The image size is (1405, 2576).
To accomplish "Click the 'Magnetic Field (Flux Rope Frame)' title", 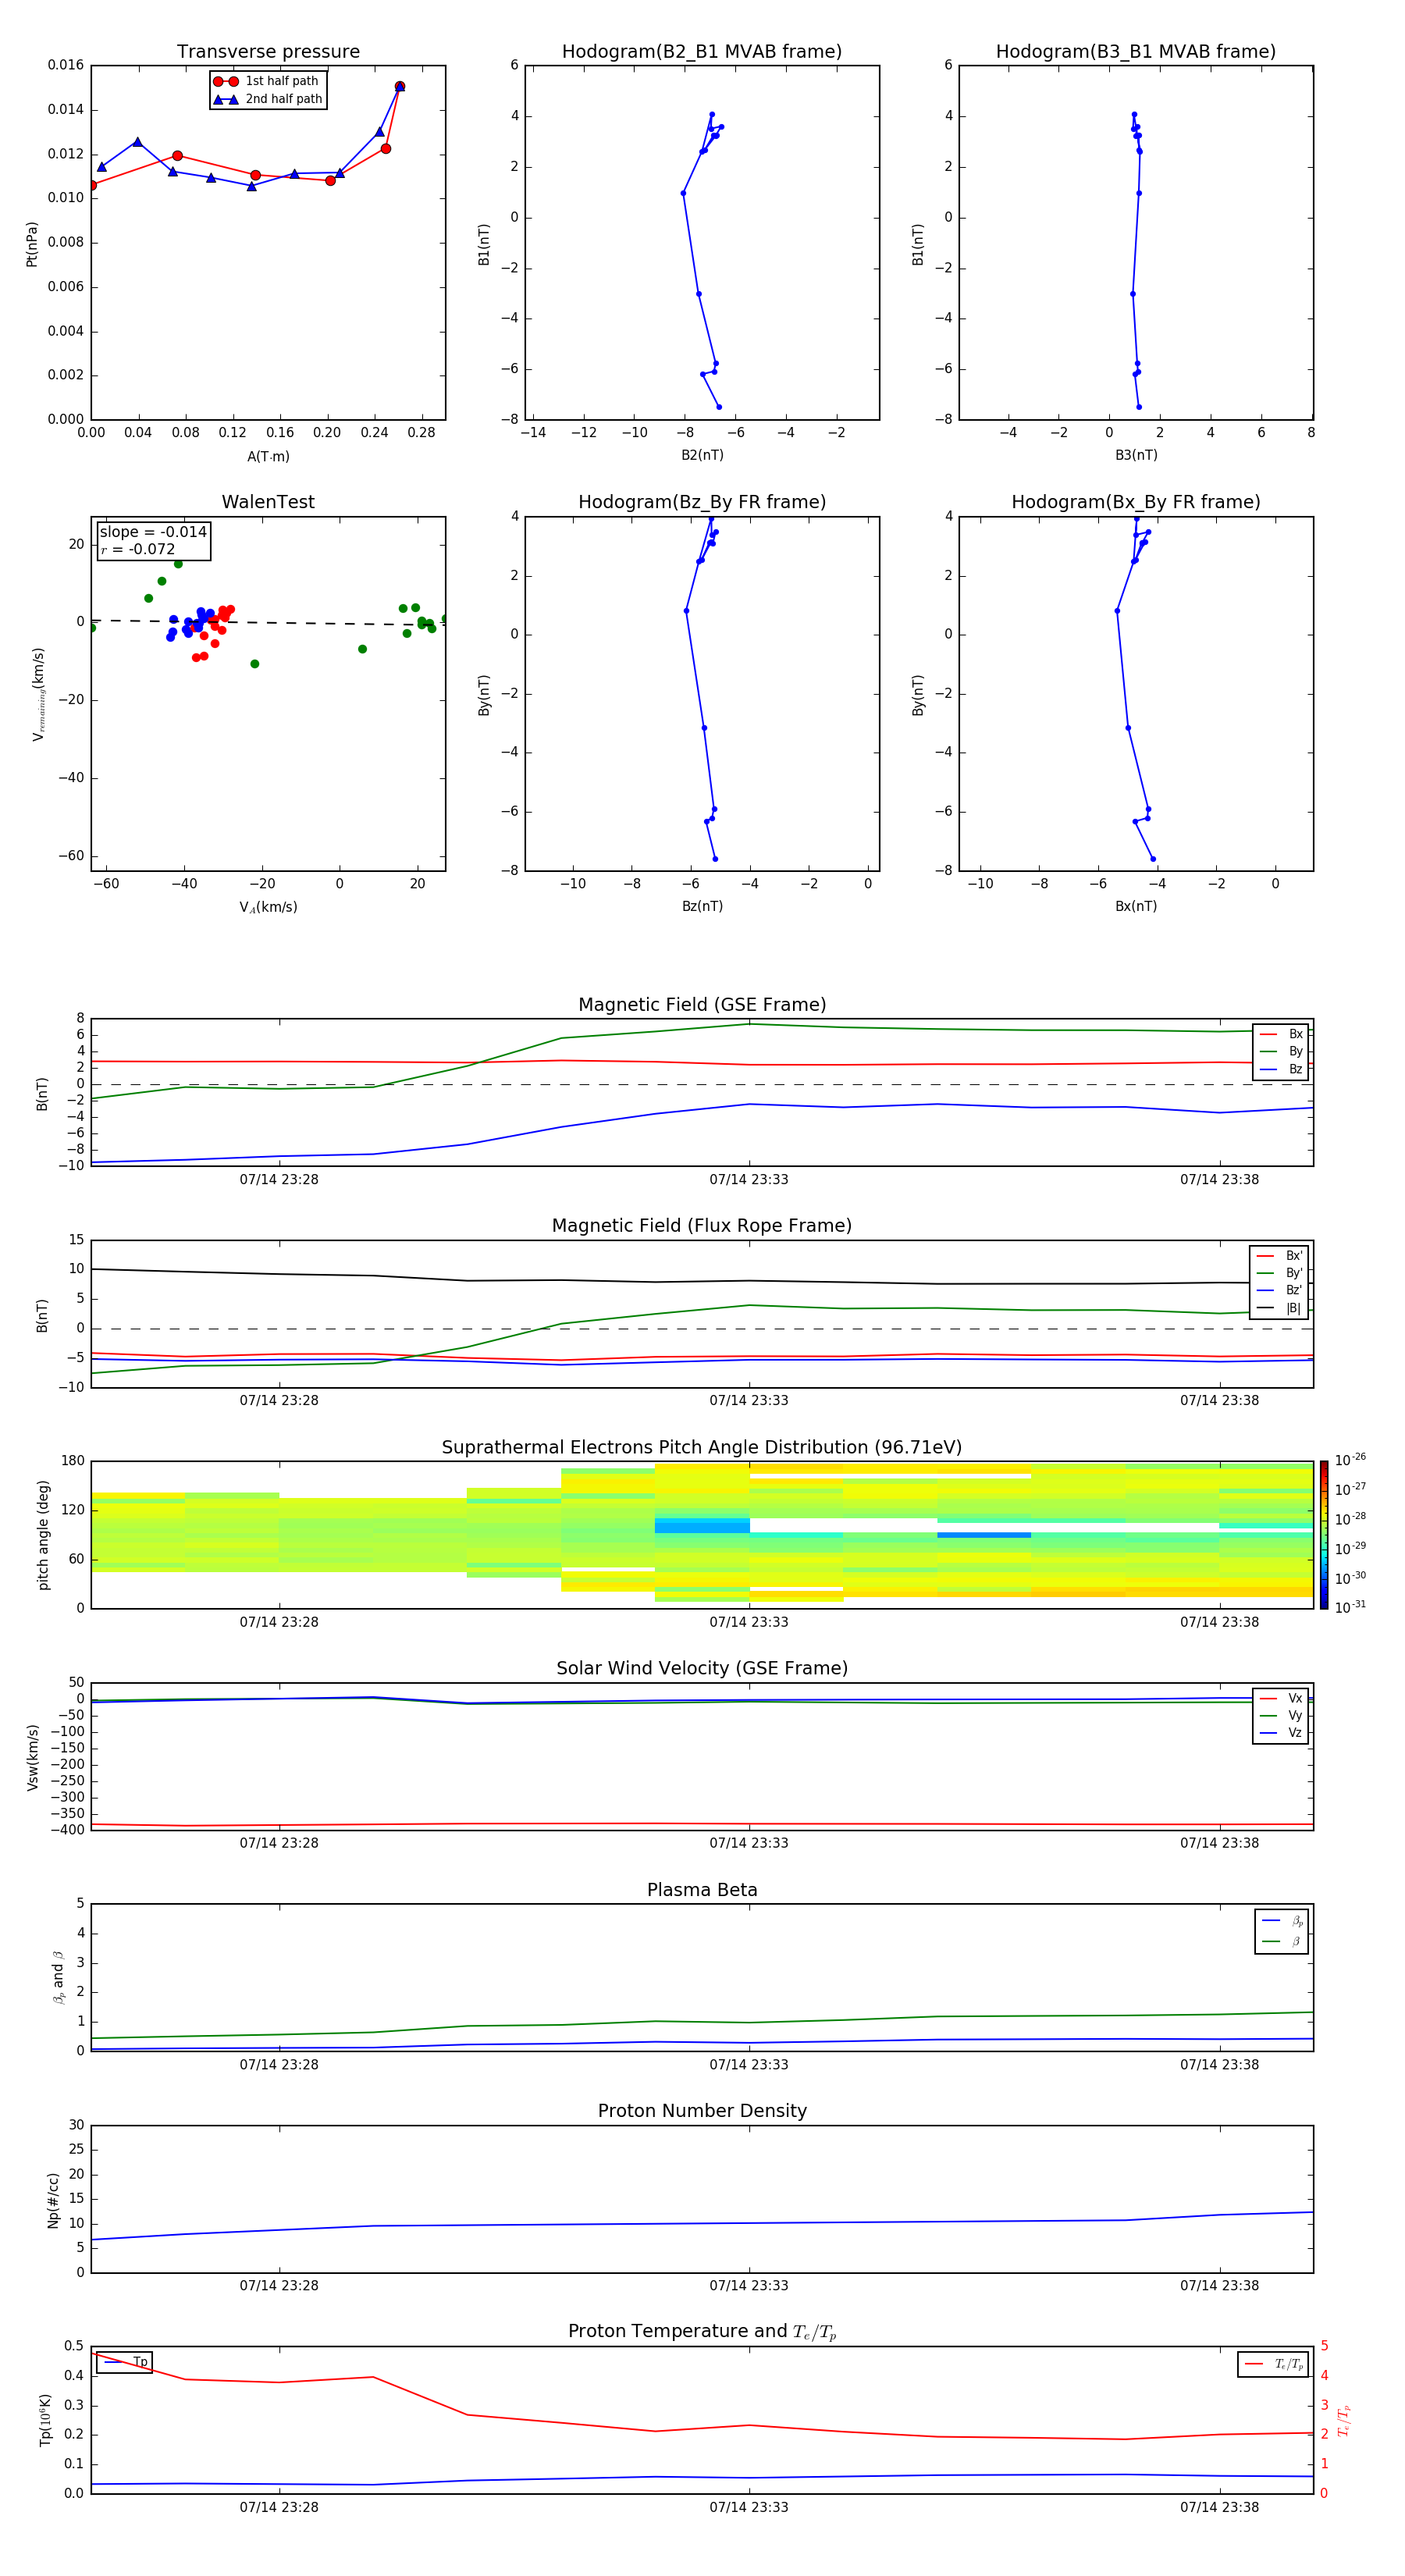I will (x=702, y=1226).
